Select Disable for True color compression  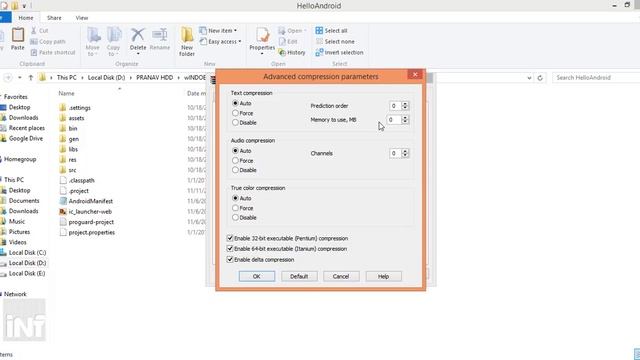tap(236, 218)
